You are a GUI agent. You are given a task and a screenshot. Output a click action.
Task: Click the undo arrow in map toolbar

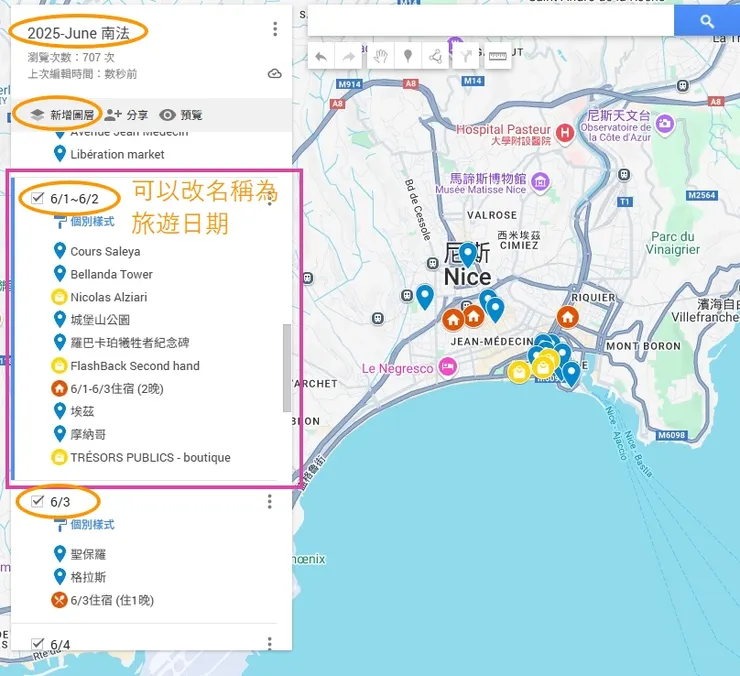[321, 57]
